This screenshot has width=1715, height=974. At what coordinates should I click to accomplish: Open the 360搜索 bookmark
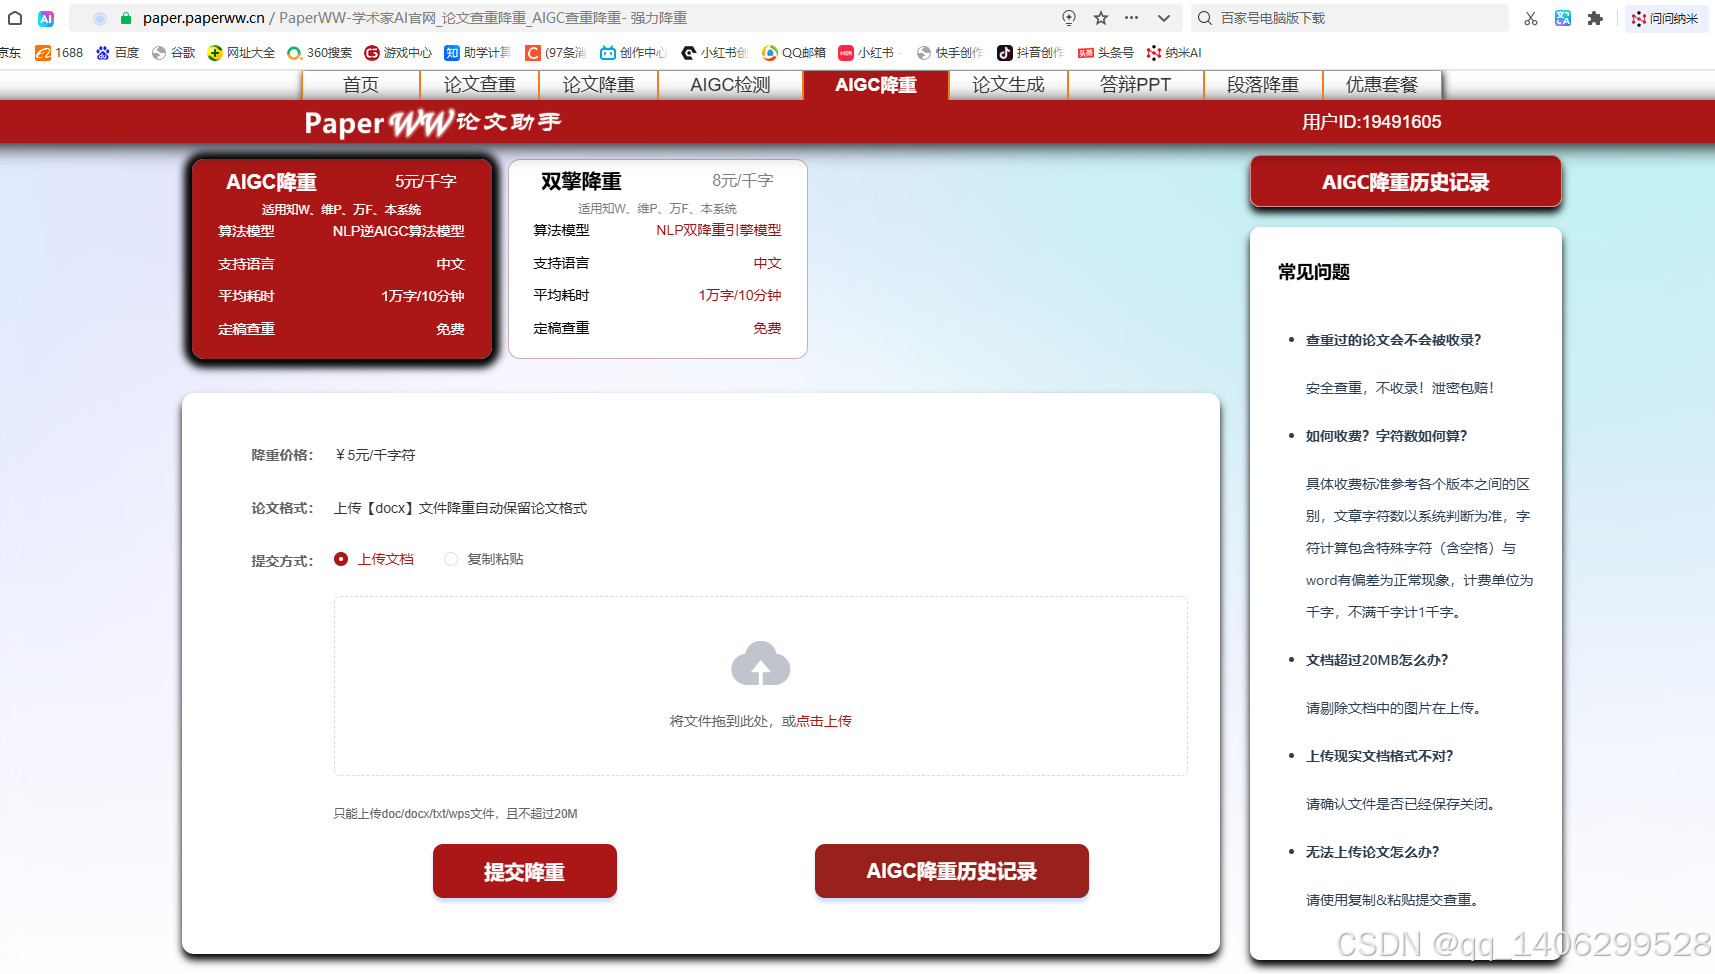coord(319,52)
